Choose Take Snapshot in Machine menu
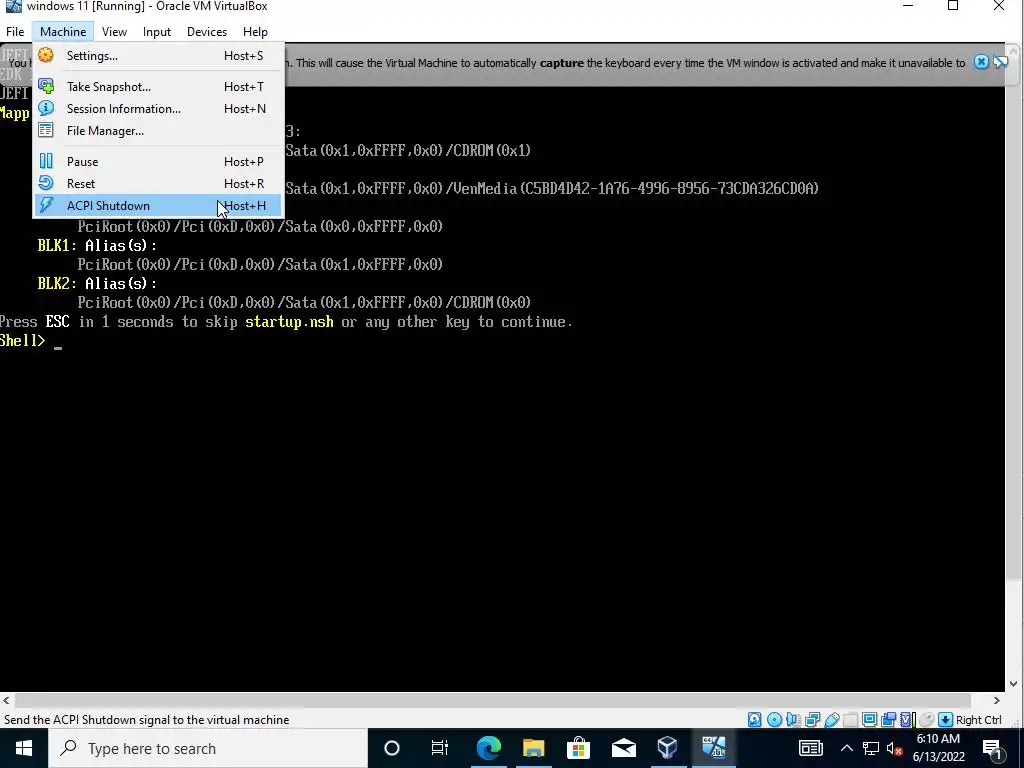Viewport: 1024px width, 768px height. click(x=157, y=86)
